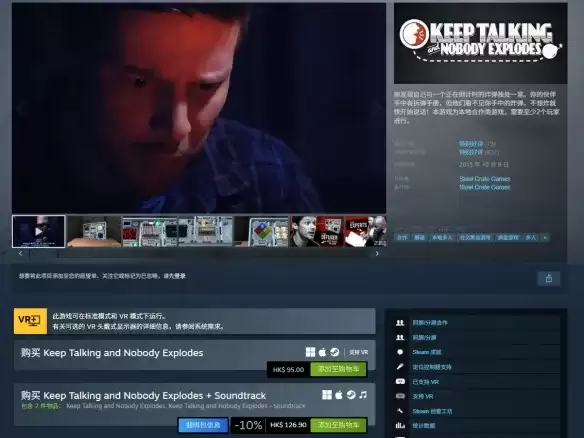This screenshot has height=438, width=584.
Task: Click the wrench icon beside Steam 创意工坊
Action: coord(400,411)
